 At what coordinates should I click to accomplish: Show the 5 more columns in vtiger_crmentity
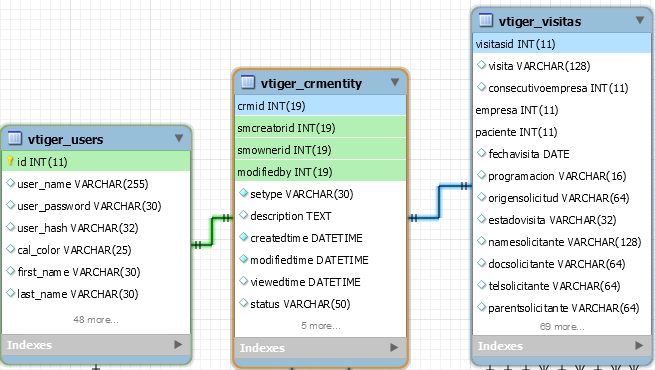coord(321,326)
